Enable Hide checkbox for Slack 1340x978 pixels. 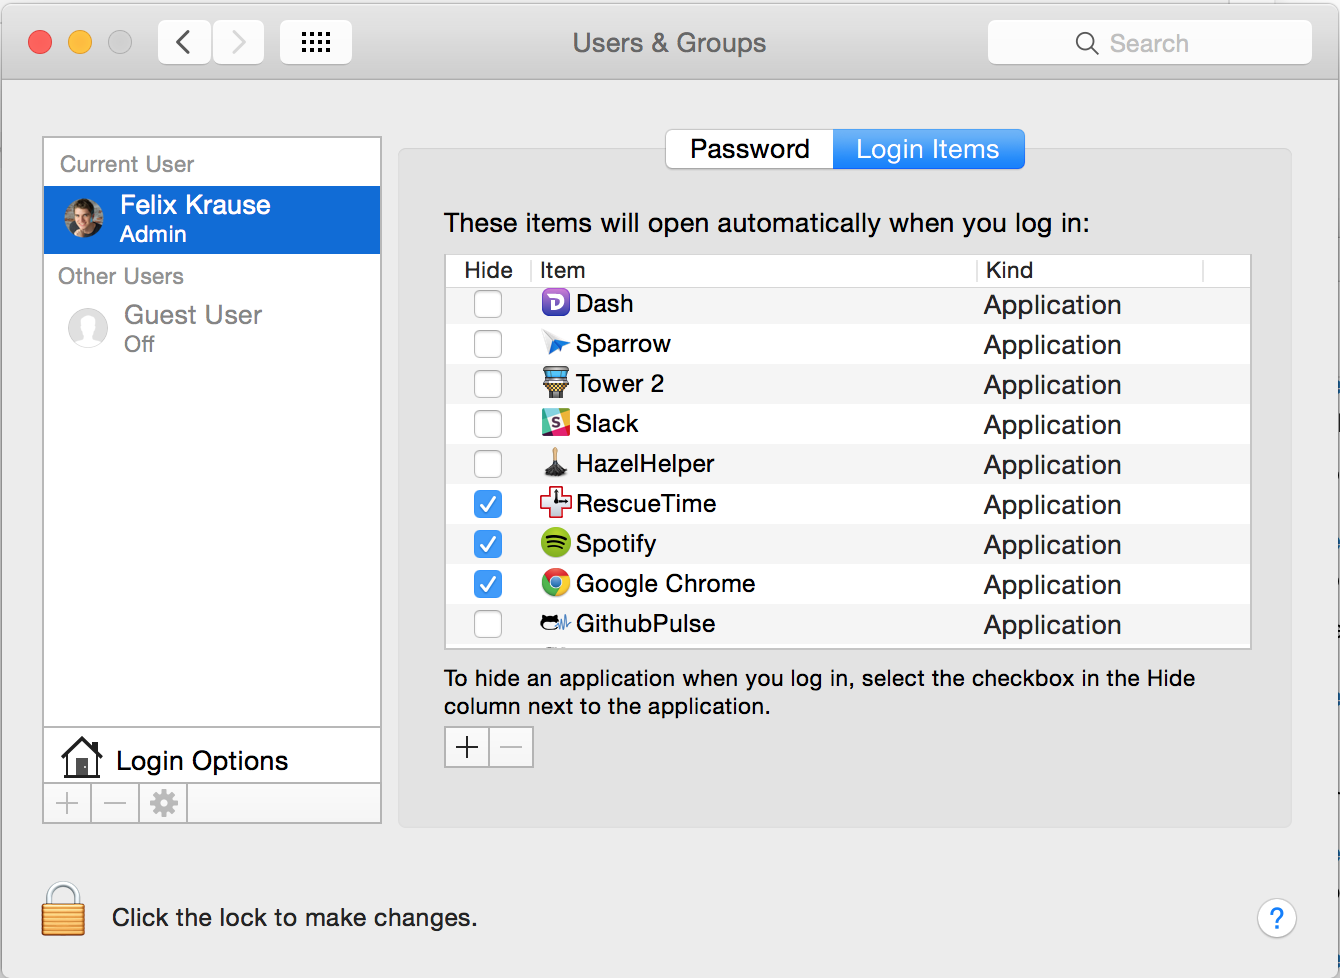[x=488, y=423]
